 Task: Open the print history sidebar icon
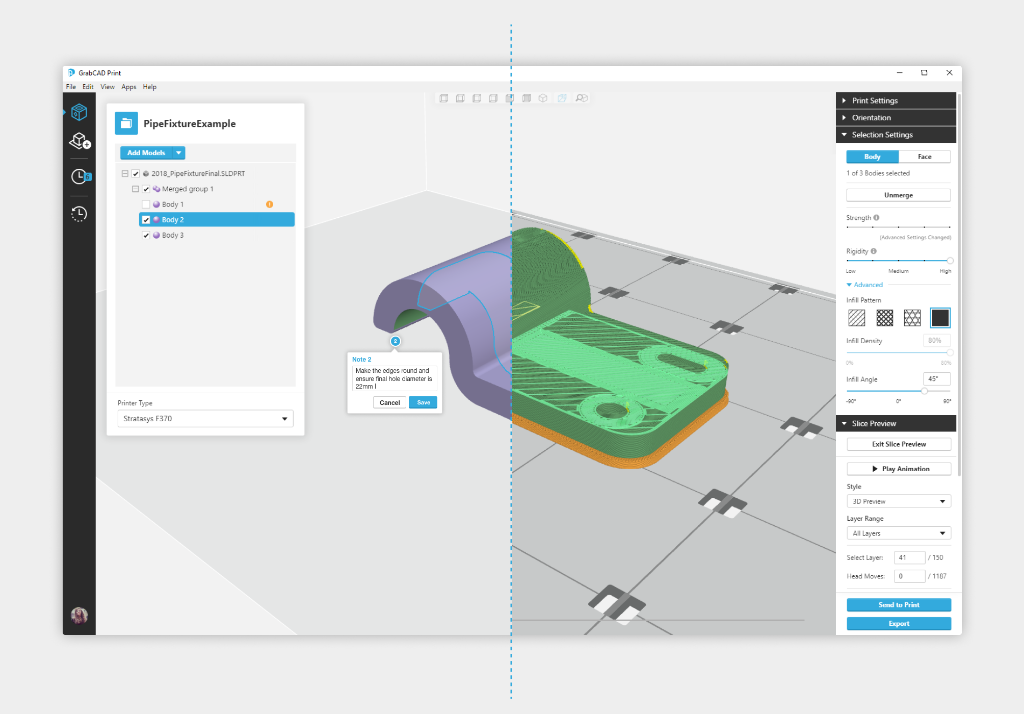click(x=79, y=213)
